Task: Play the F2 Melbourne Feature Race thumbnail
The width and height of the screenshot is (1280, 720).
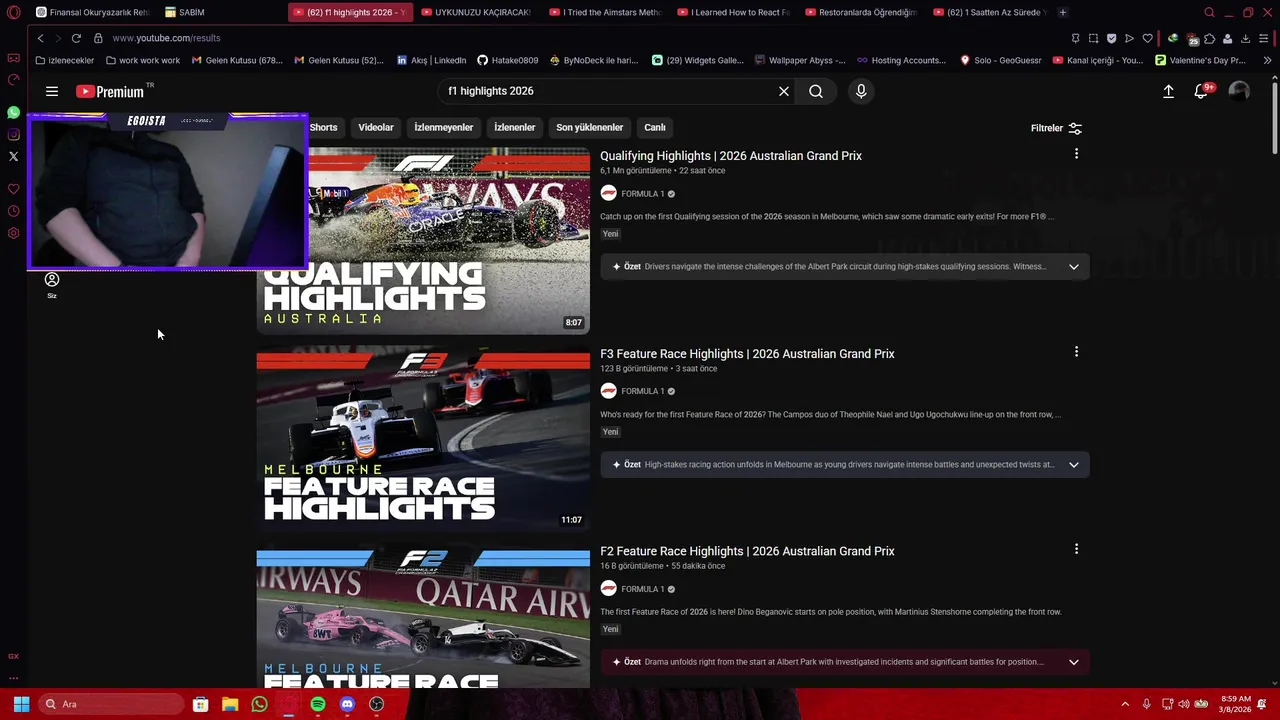Action: (423, 615)
